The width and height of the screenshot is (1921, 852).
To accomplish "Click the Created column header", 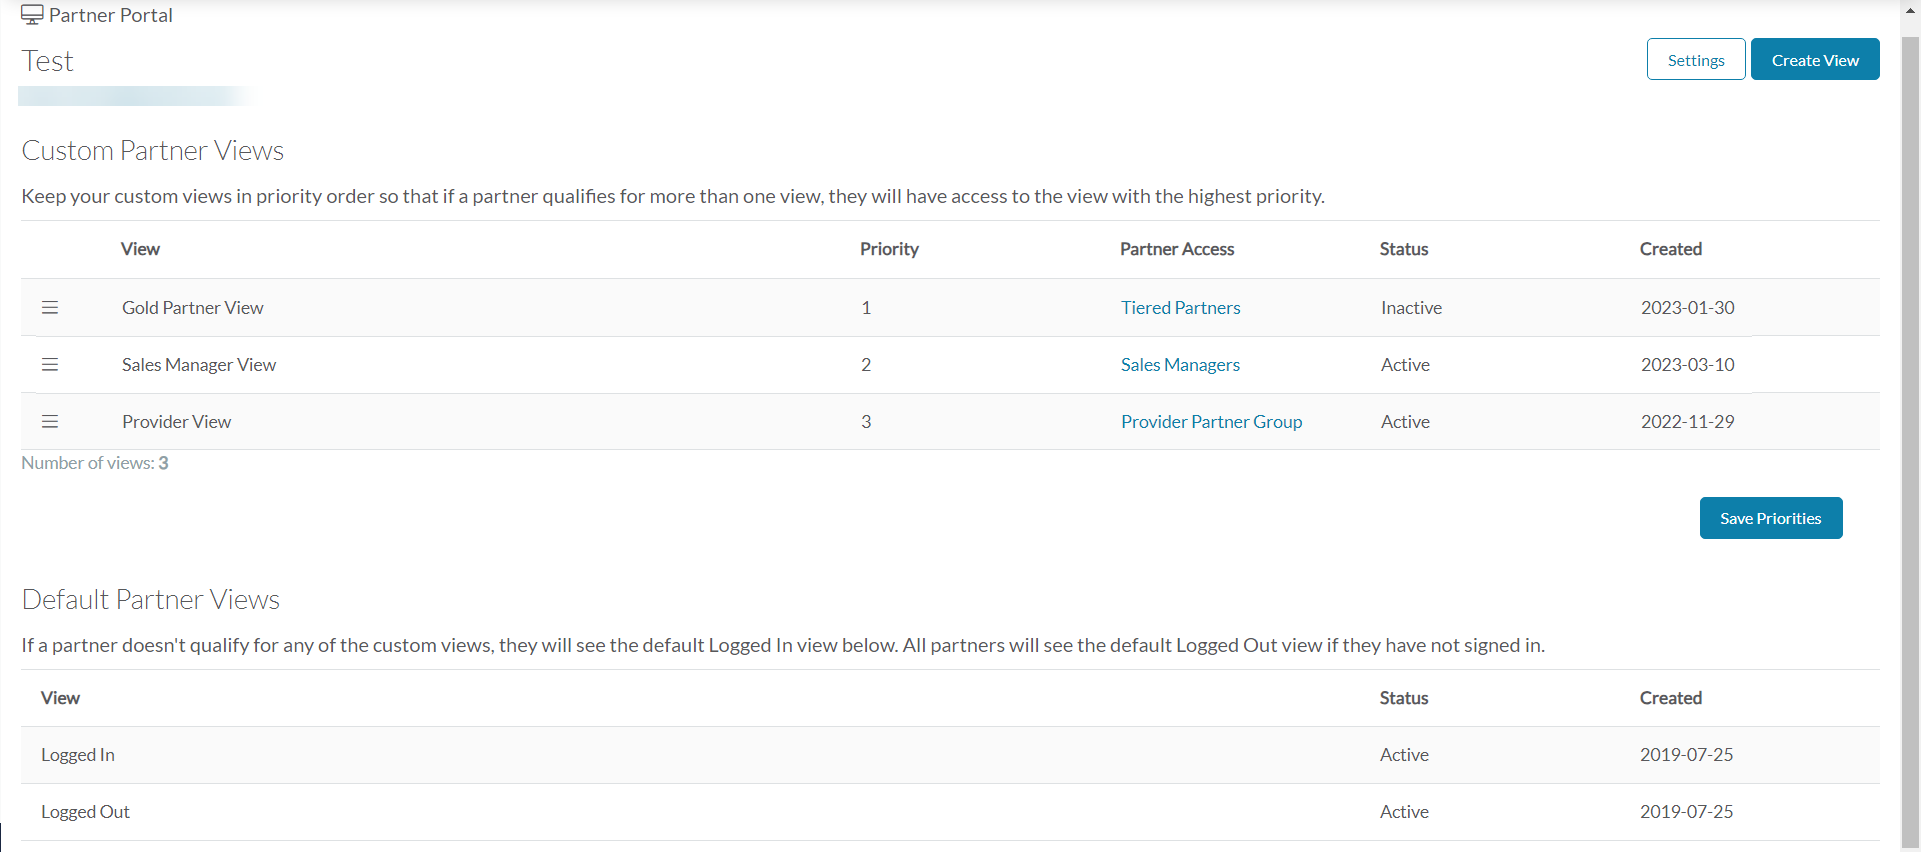I will pyautogui.click(x=1670, y=249).
